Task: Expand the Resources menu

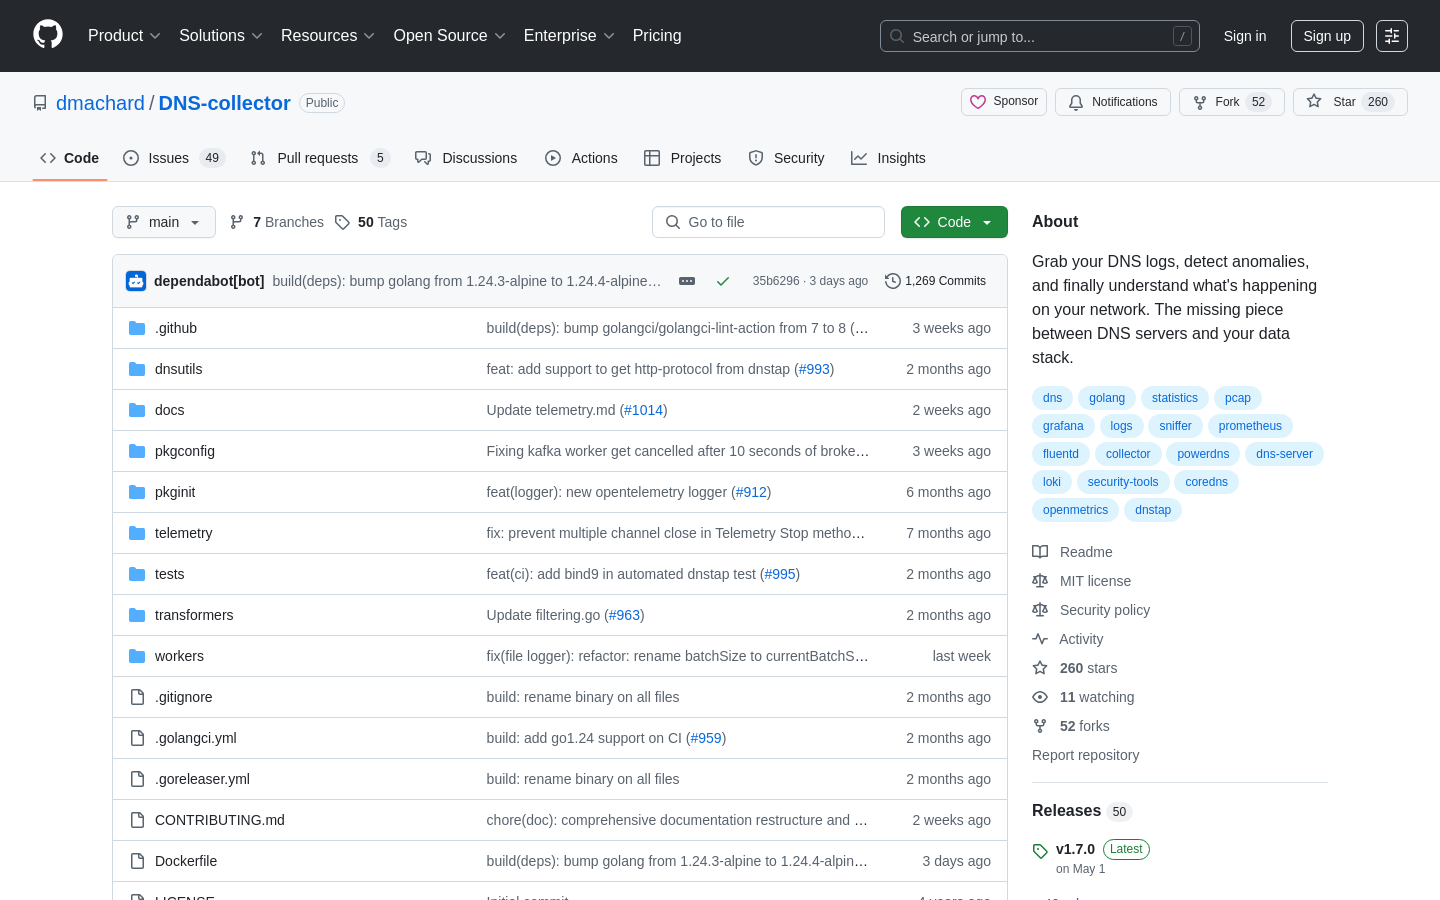Action: [328, 36]
